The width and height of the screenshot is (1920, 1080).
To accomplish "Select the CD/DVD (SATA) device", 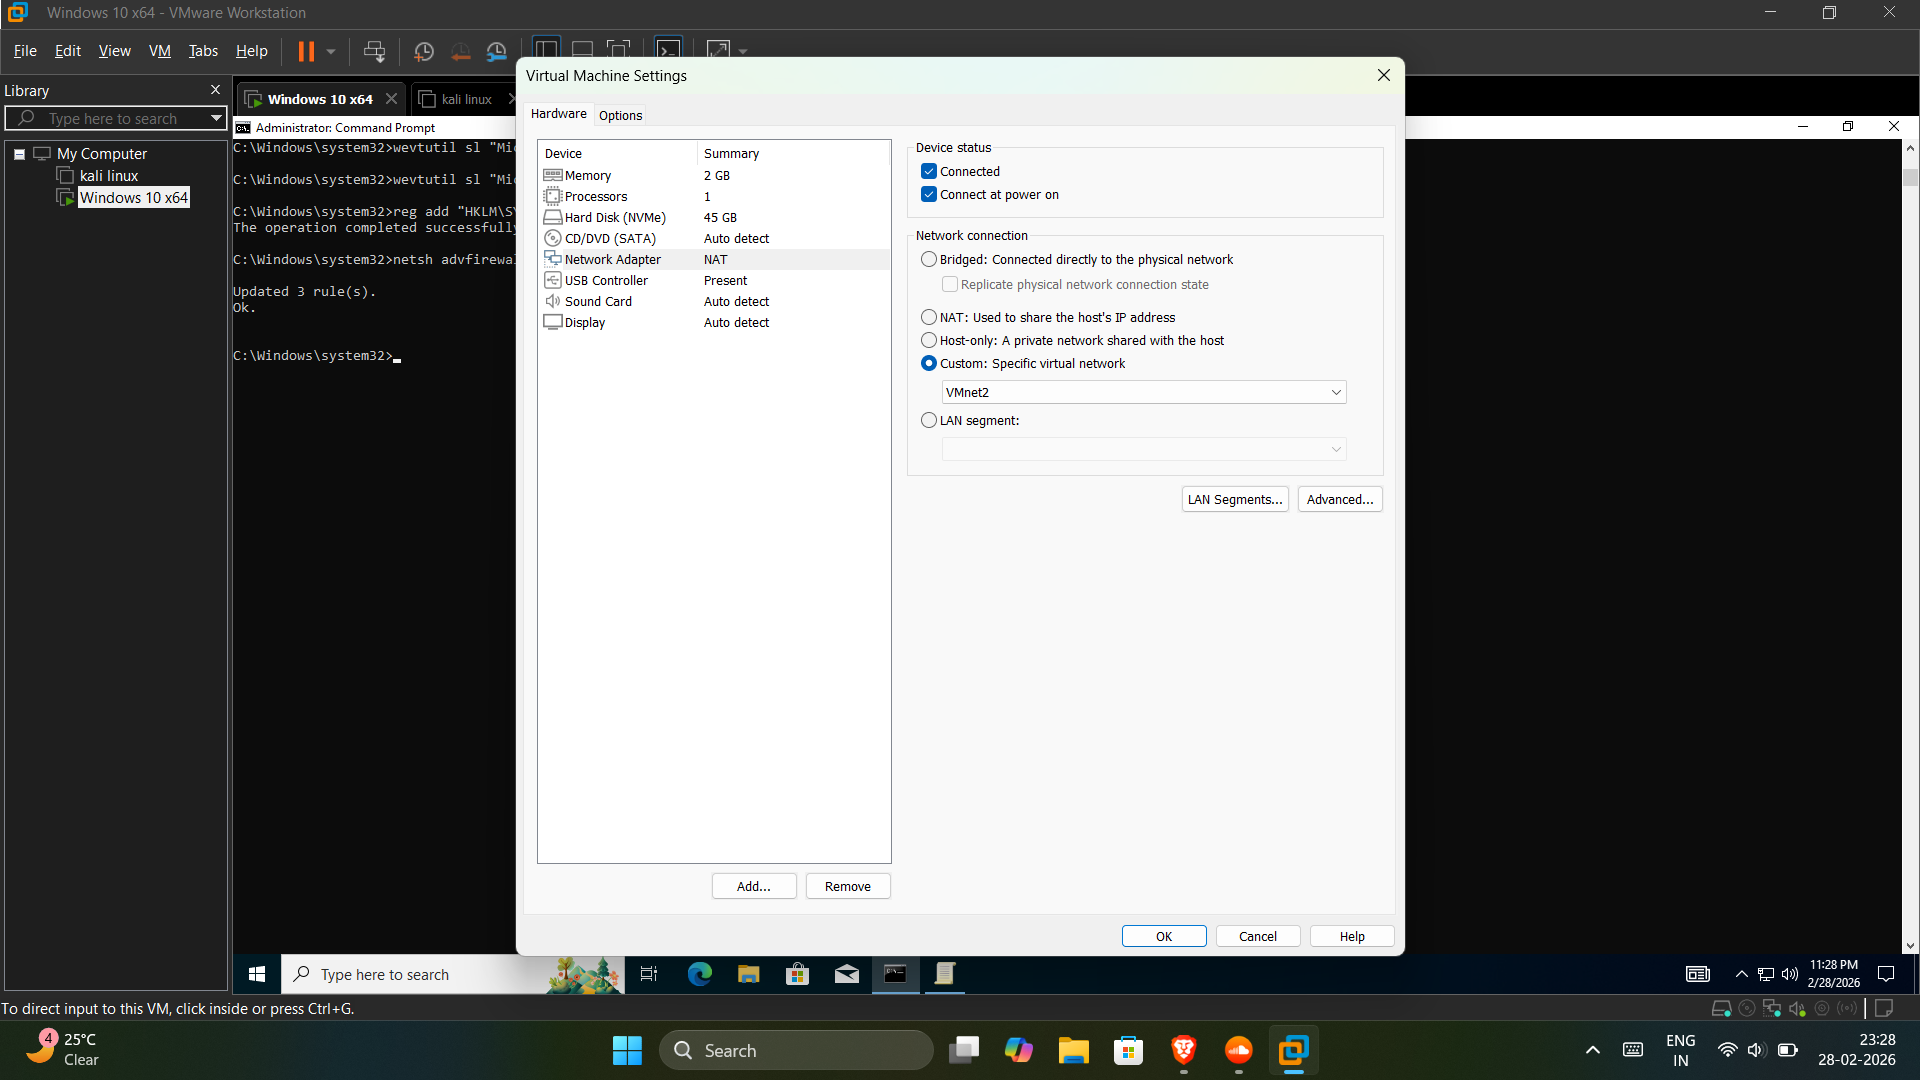I will (714, 238).
